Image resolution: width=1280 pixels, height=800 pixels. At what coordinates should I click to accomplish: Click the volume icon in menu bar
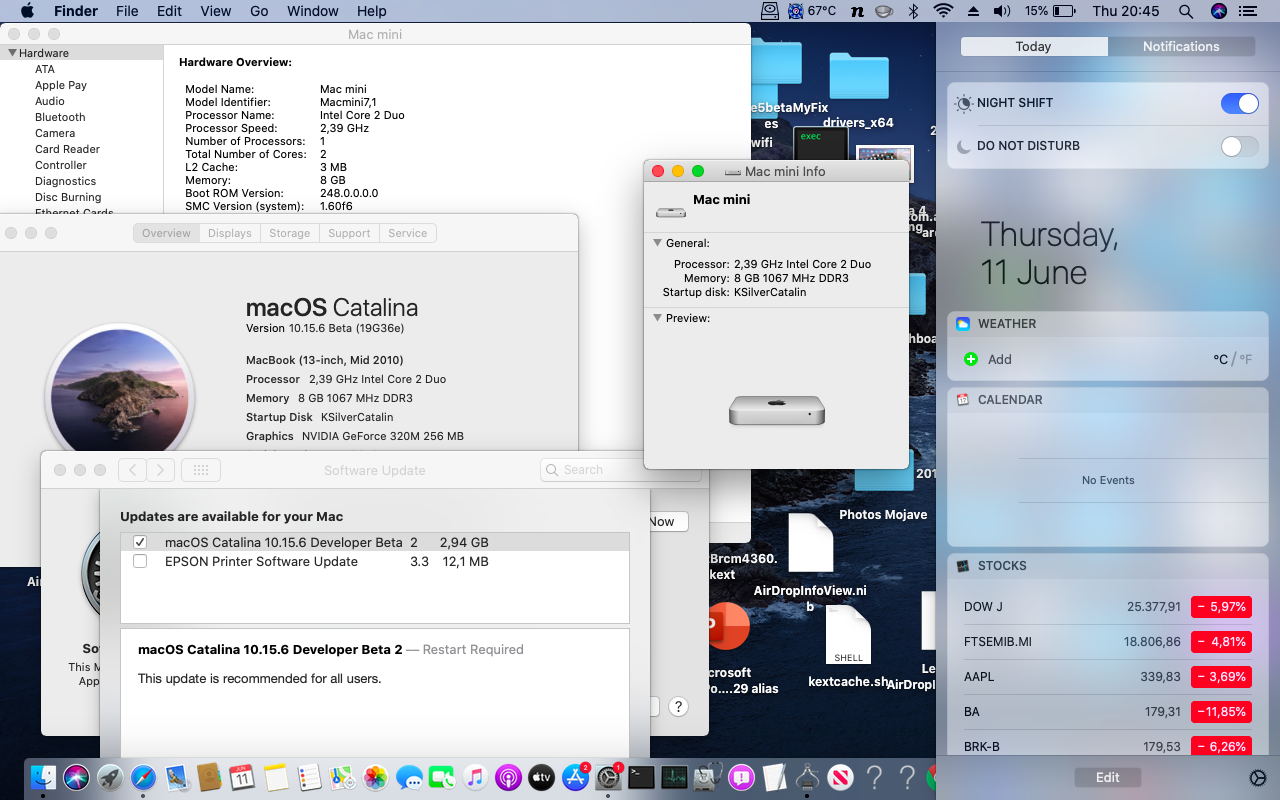point(1002,11)
